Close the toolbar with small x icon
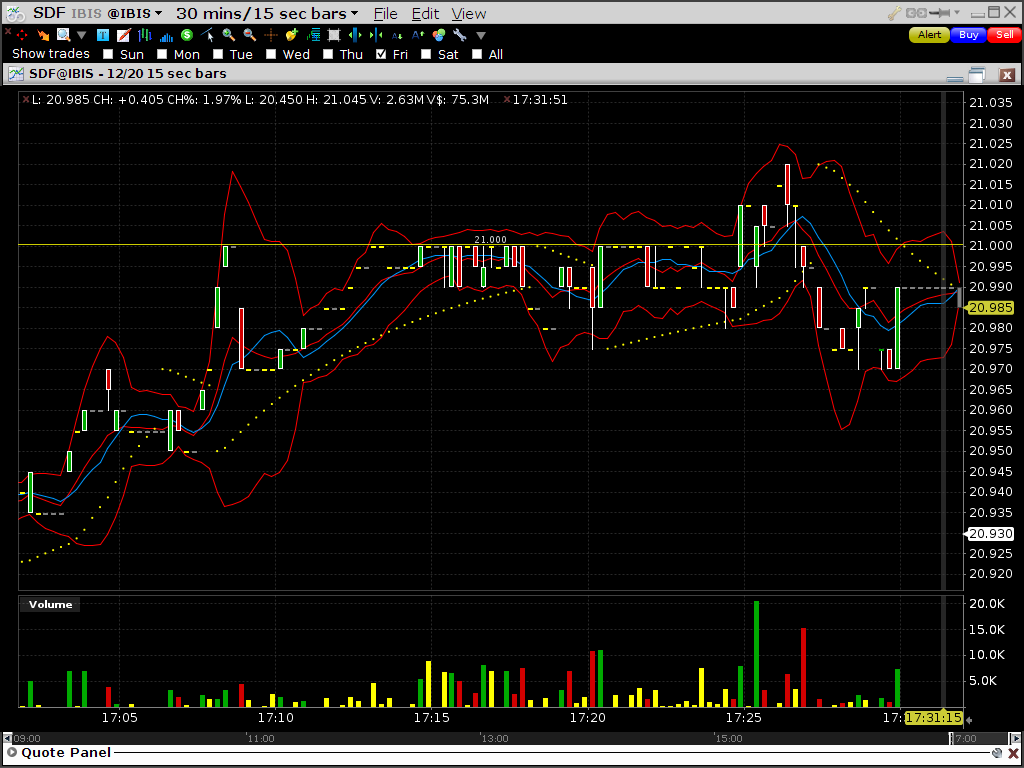1024x768 pixels. (x=8, y=31)
